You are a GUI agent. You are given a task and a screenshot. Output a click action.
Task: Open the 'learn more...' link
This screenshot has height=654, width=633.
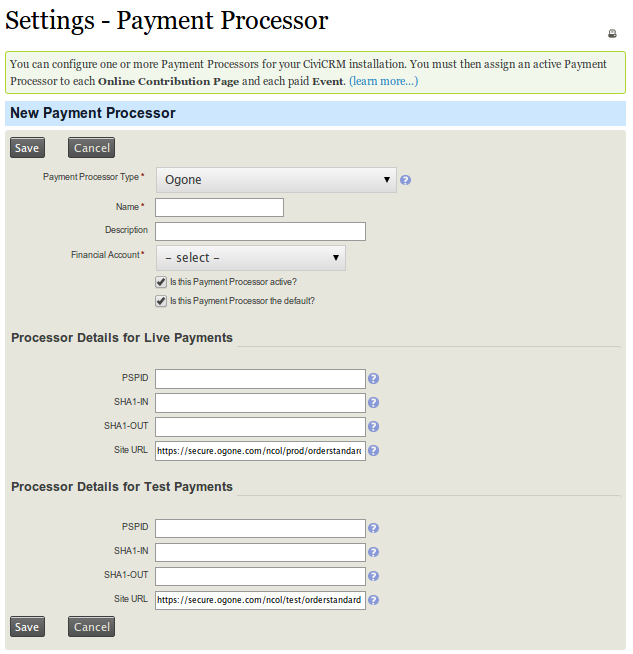(383, 81)
